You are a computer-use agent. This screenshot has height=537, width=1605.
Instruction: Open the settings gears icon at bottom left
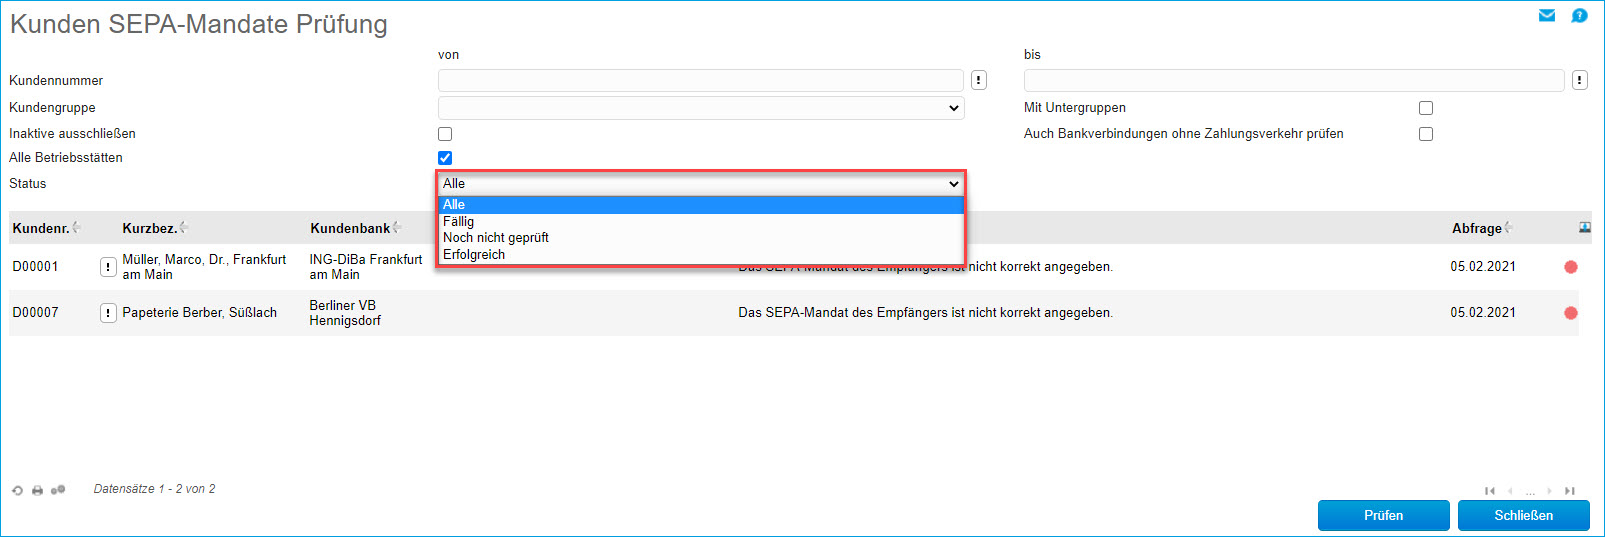58,490
